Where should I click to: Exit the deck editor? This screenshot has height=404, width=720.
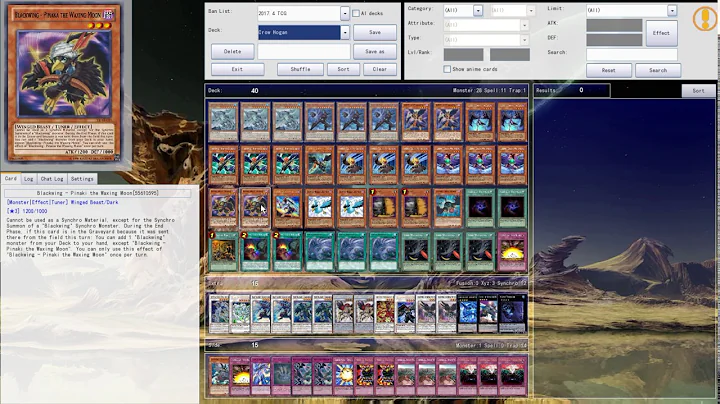237,69
